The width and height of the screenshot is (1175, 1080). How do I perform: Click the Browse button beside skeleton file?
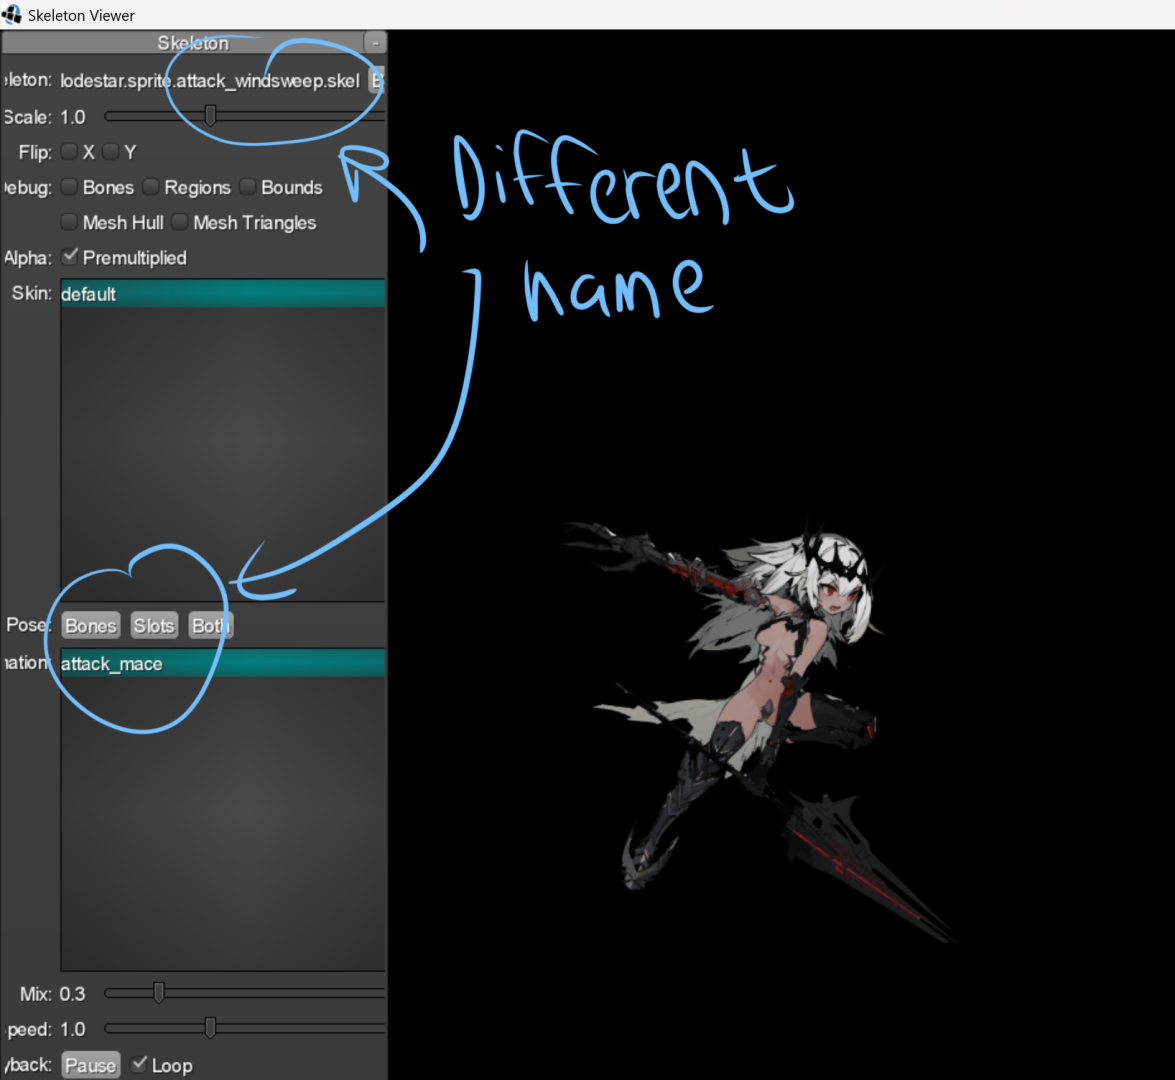[x=377, y=81]
